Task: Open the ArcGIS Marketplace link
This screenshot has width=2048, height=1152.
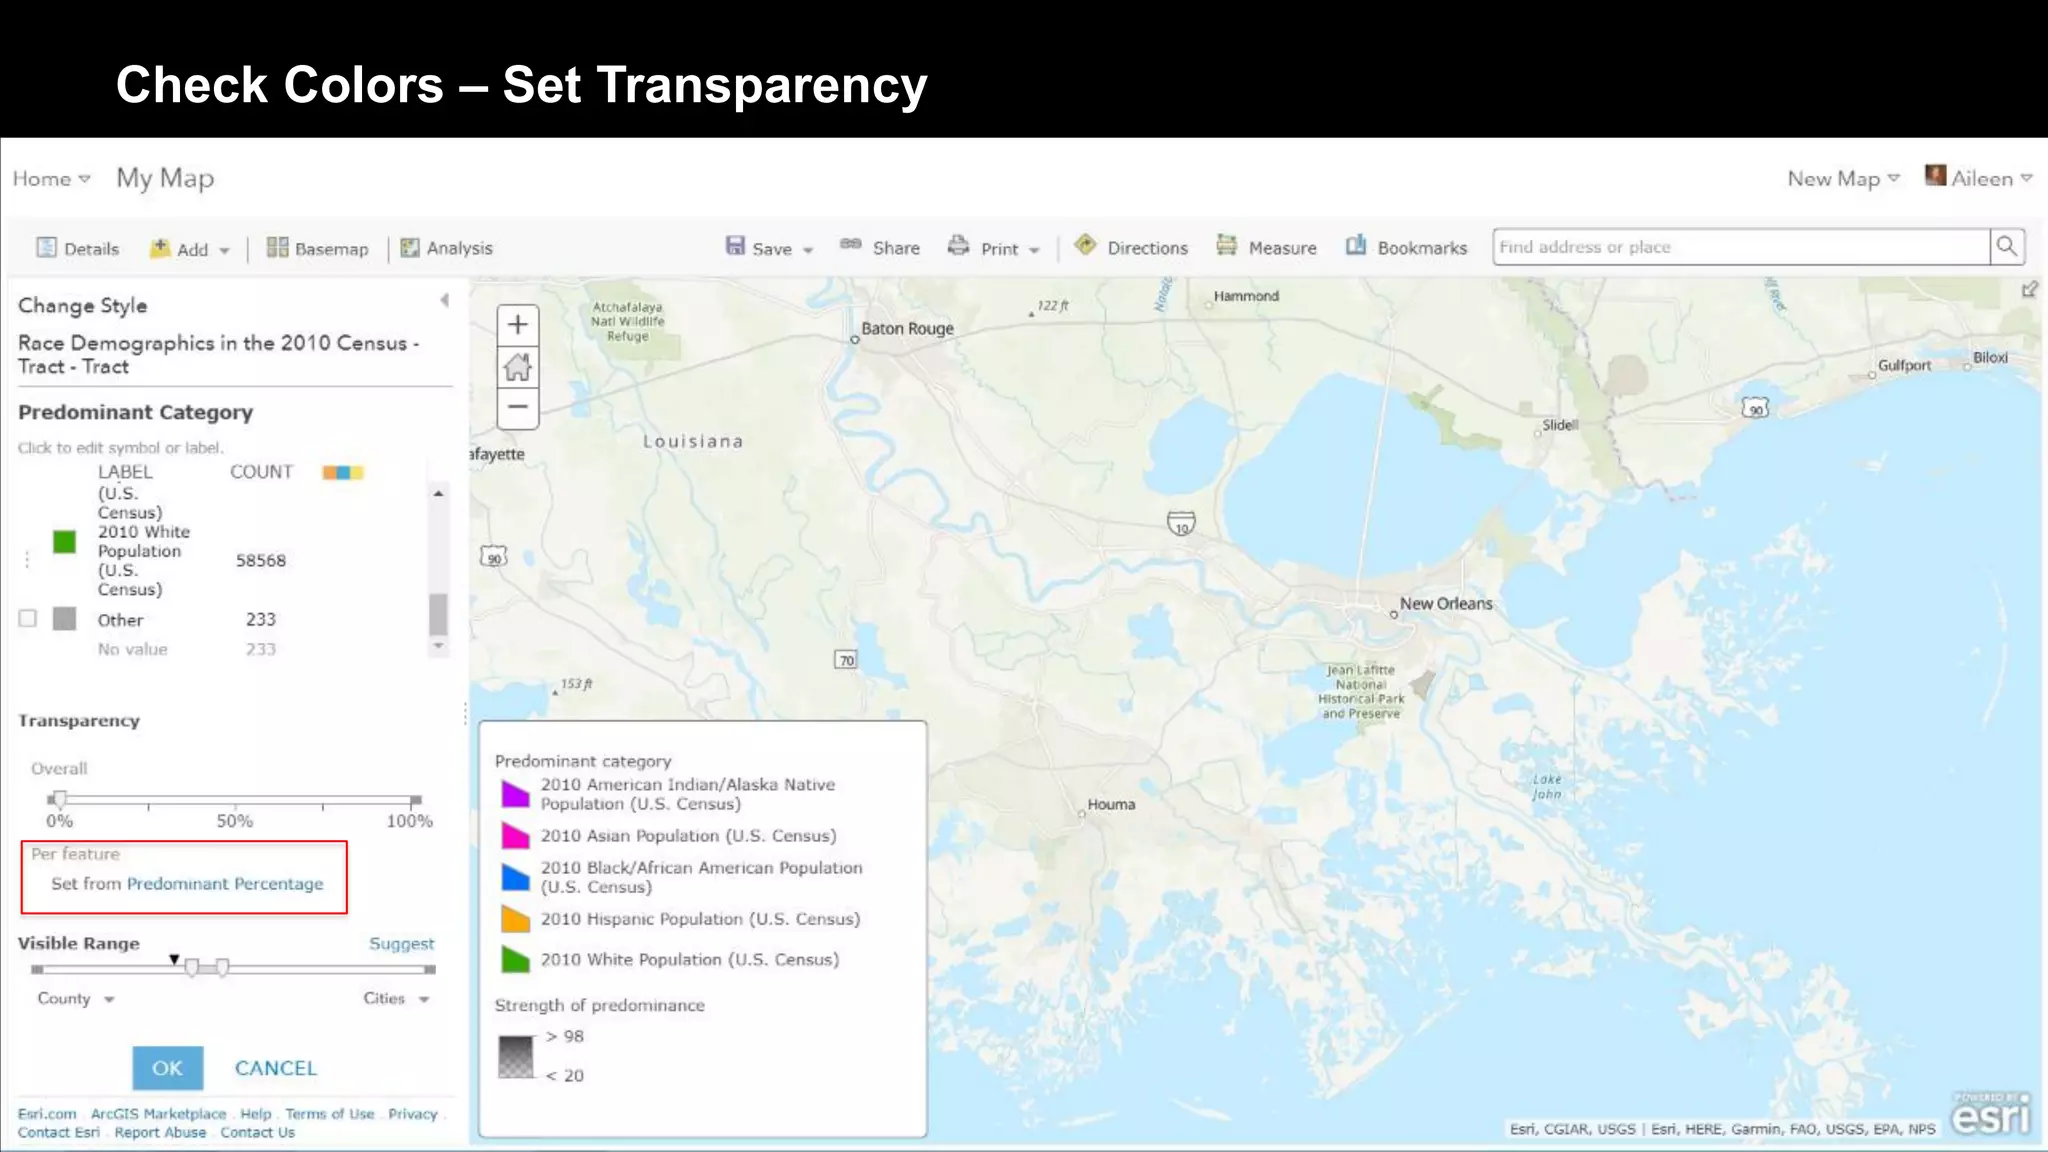Action: pyautogui.click(x=158, y=1114)
